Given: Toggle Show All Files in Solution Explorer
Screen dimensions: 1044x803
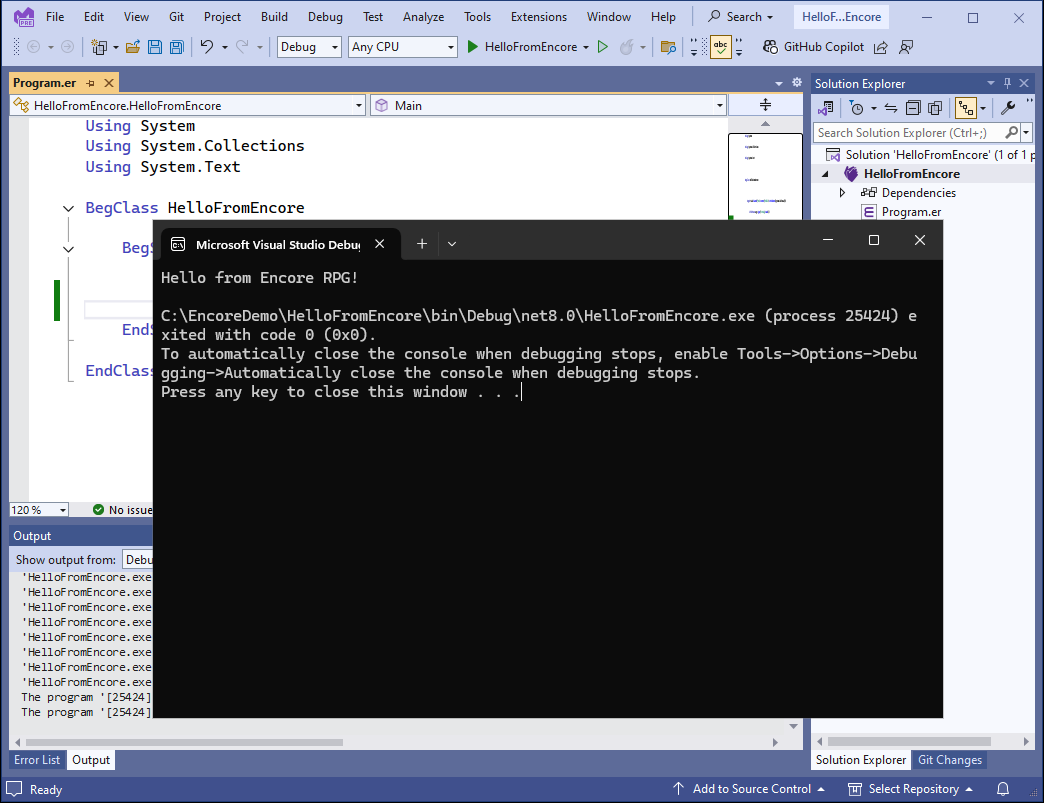Looking at the screenshot, I should (x=935, y=108).
